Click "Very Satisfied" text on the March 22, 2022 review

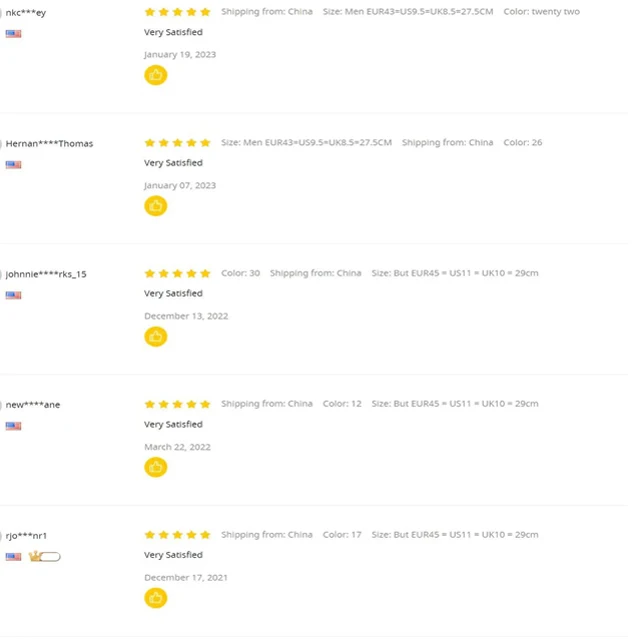pyautogui.click(x=173, y=424)
